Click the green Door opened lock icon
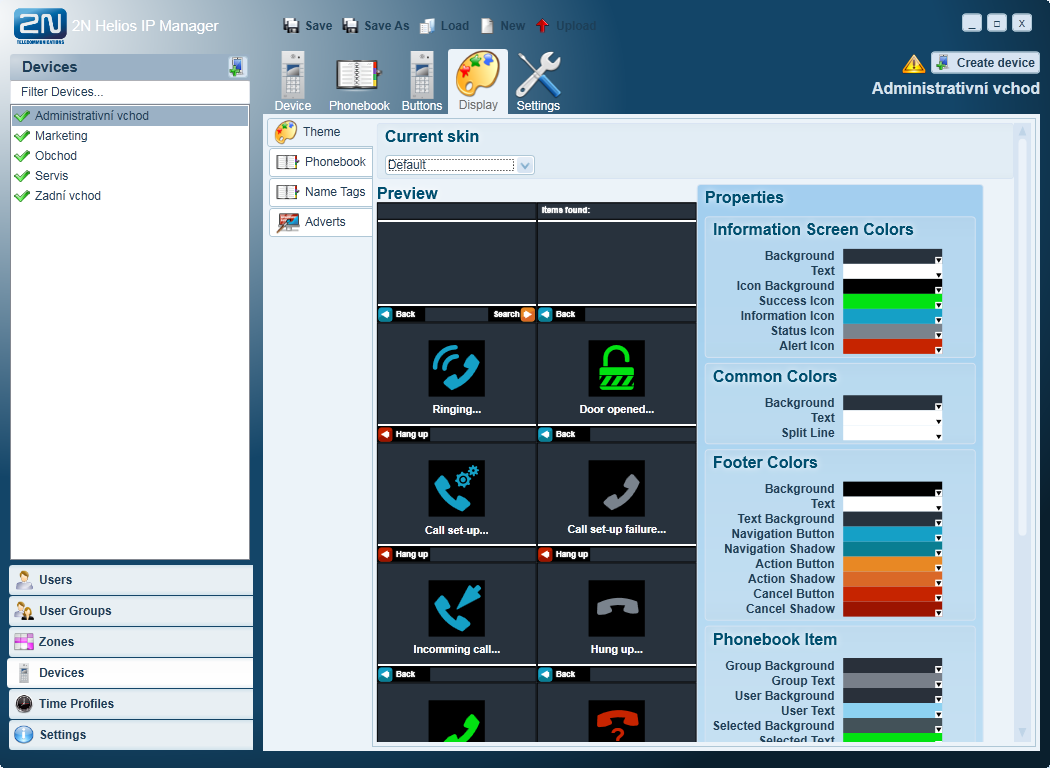The image size is (1050, 768). pos(617,368)
